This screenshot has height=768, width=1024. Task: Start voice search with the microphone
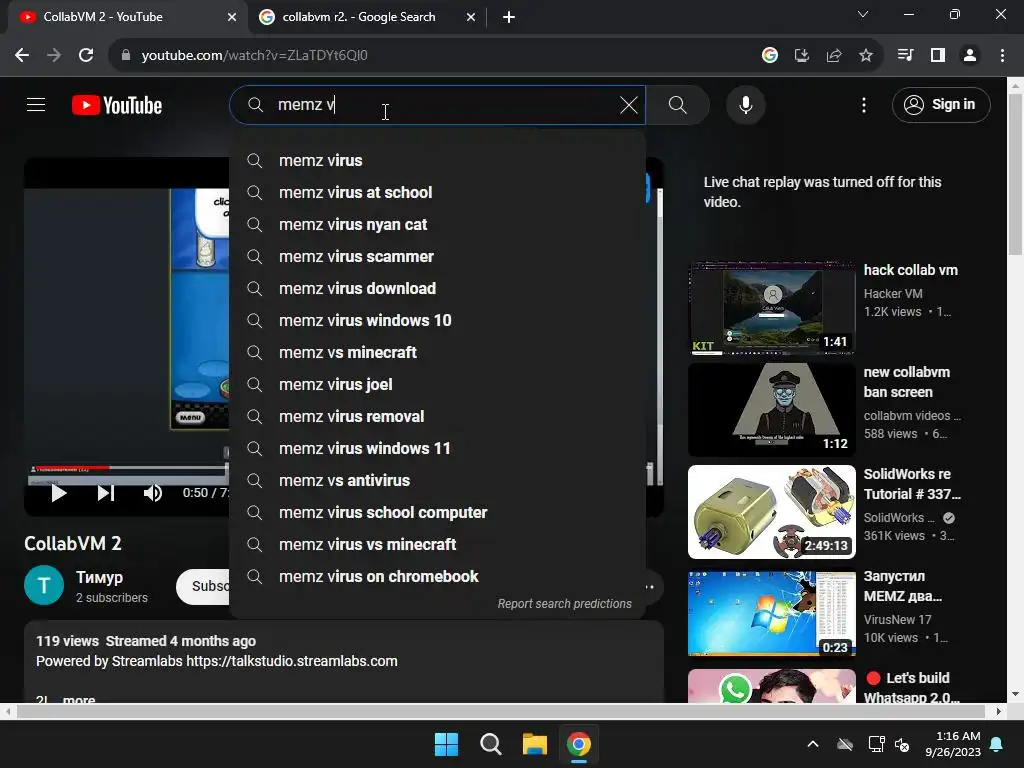point(745,104)
